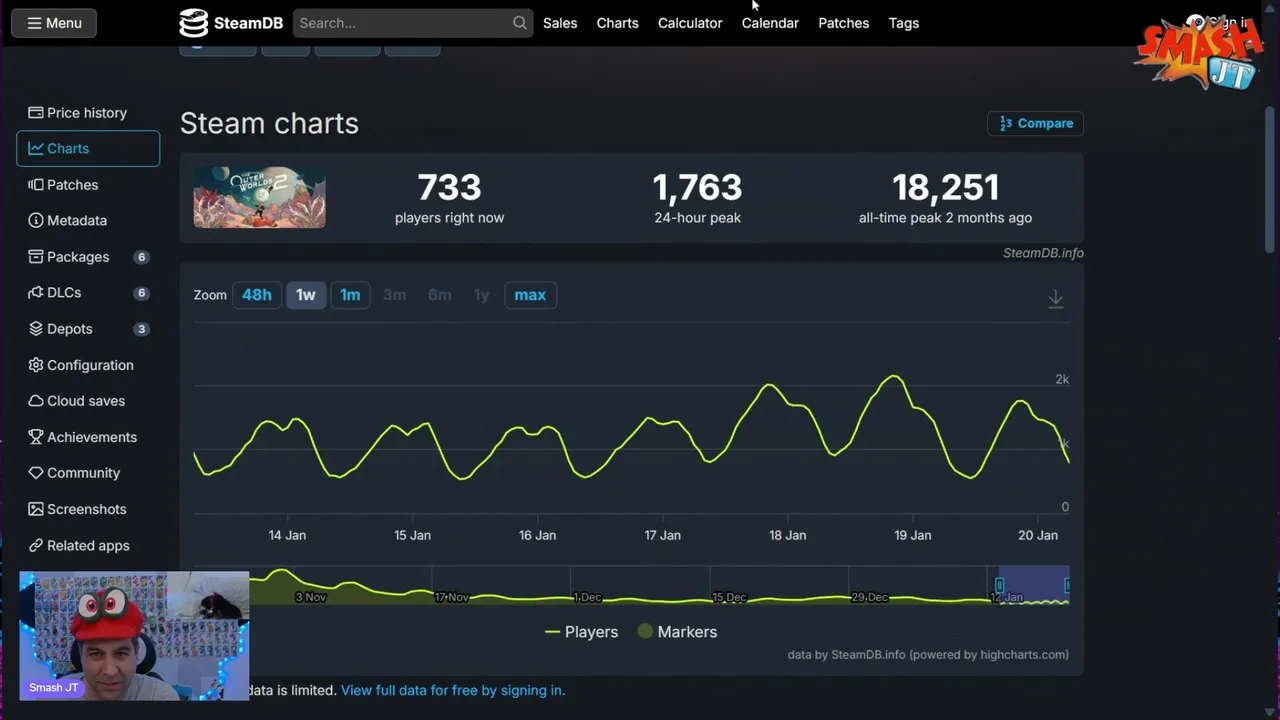Open the Tags navigation item
The image size is (1280, 720).
coord(903,23)
